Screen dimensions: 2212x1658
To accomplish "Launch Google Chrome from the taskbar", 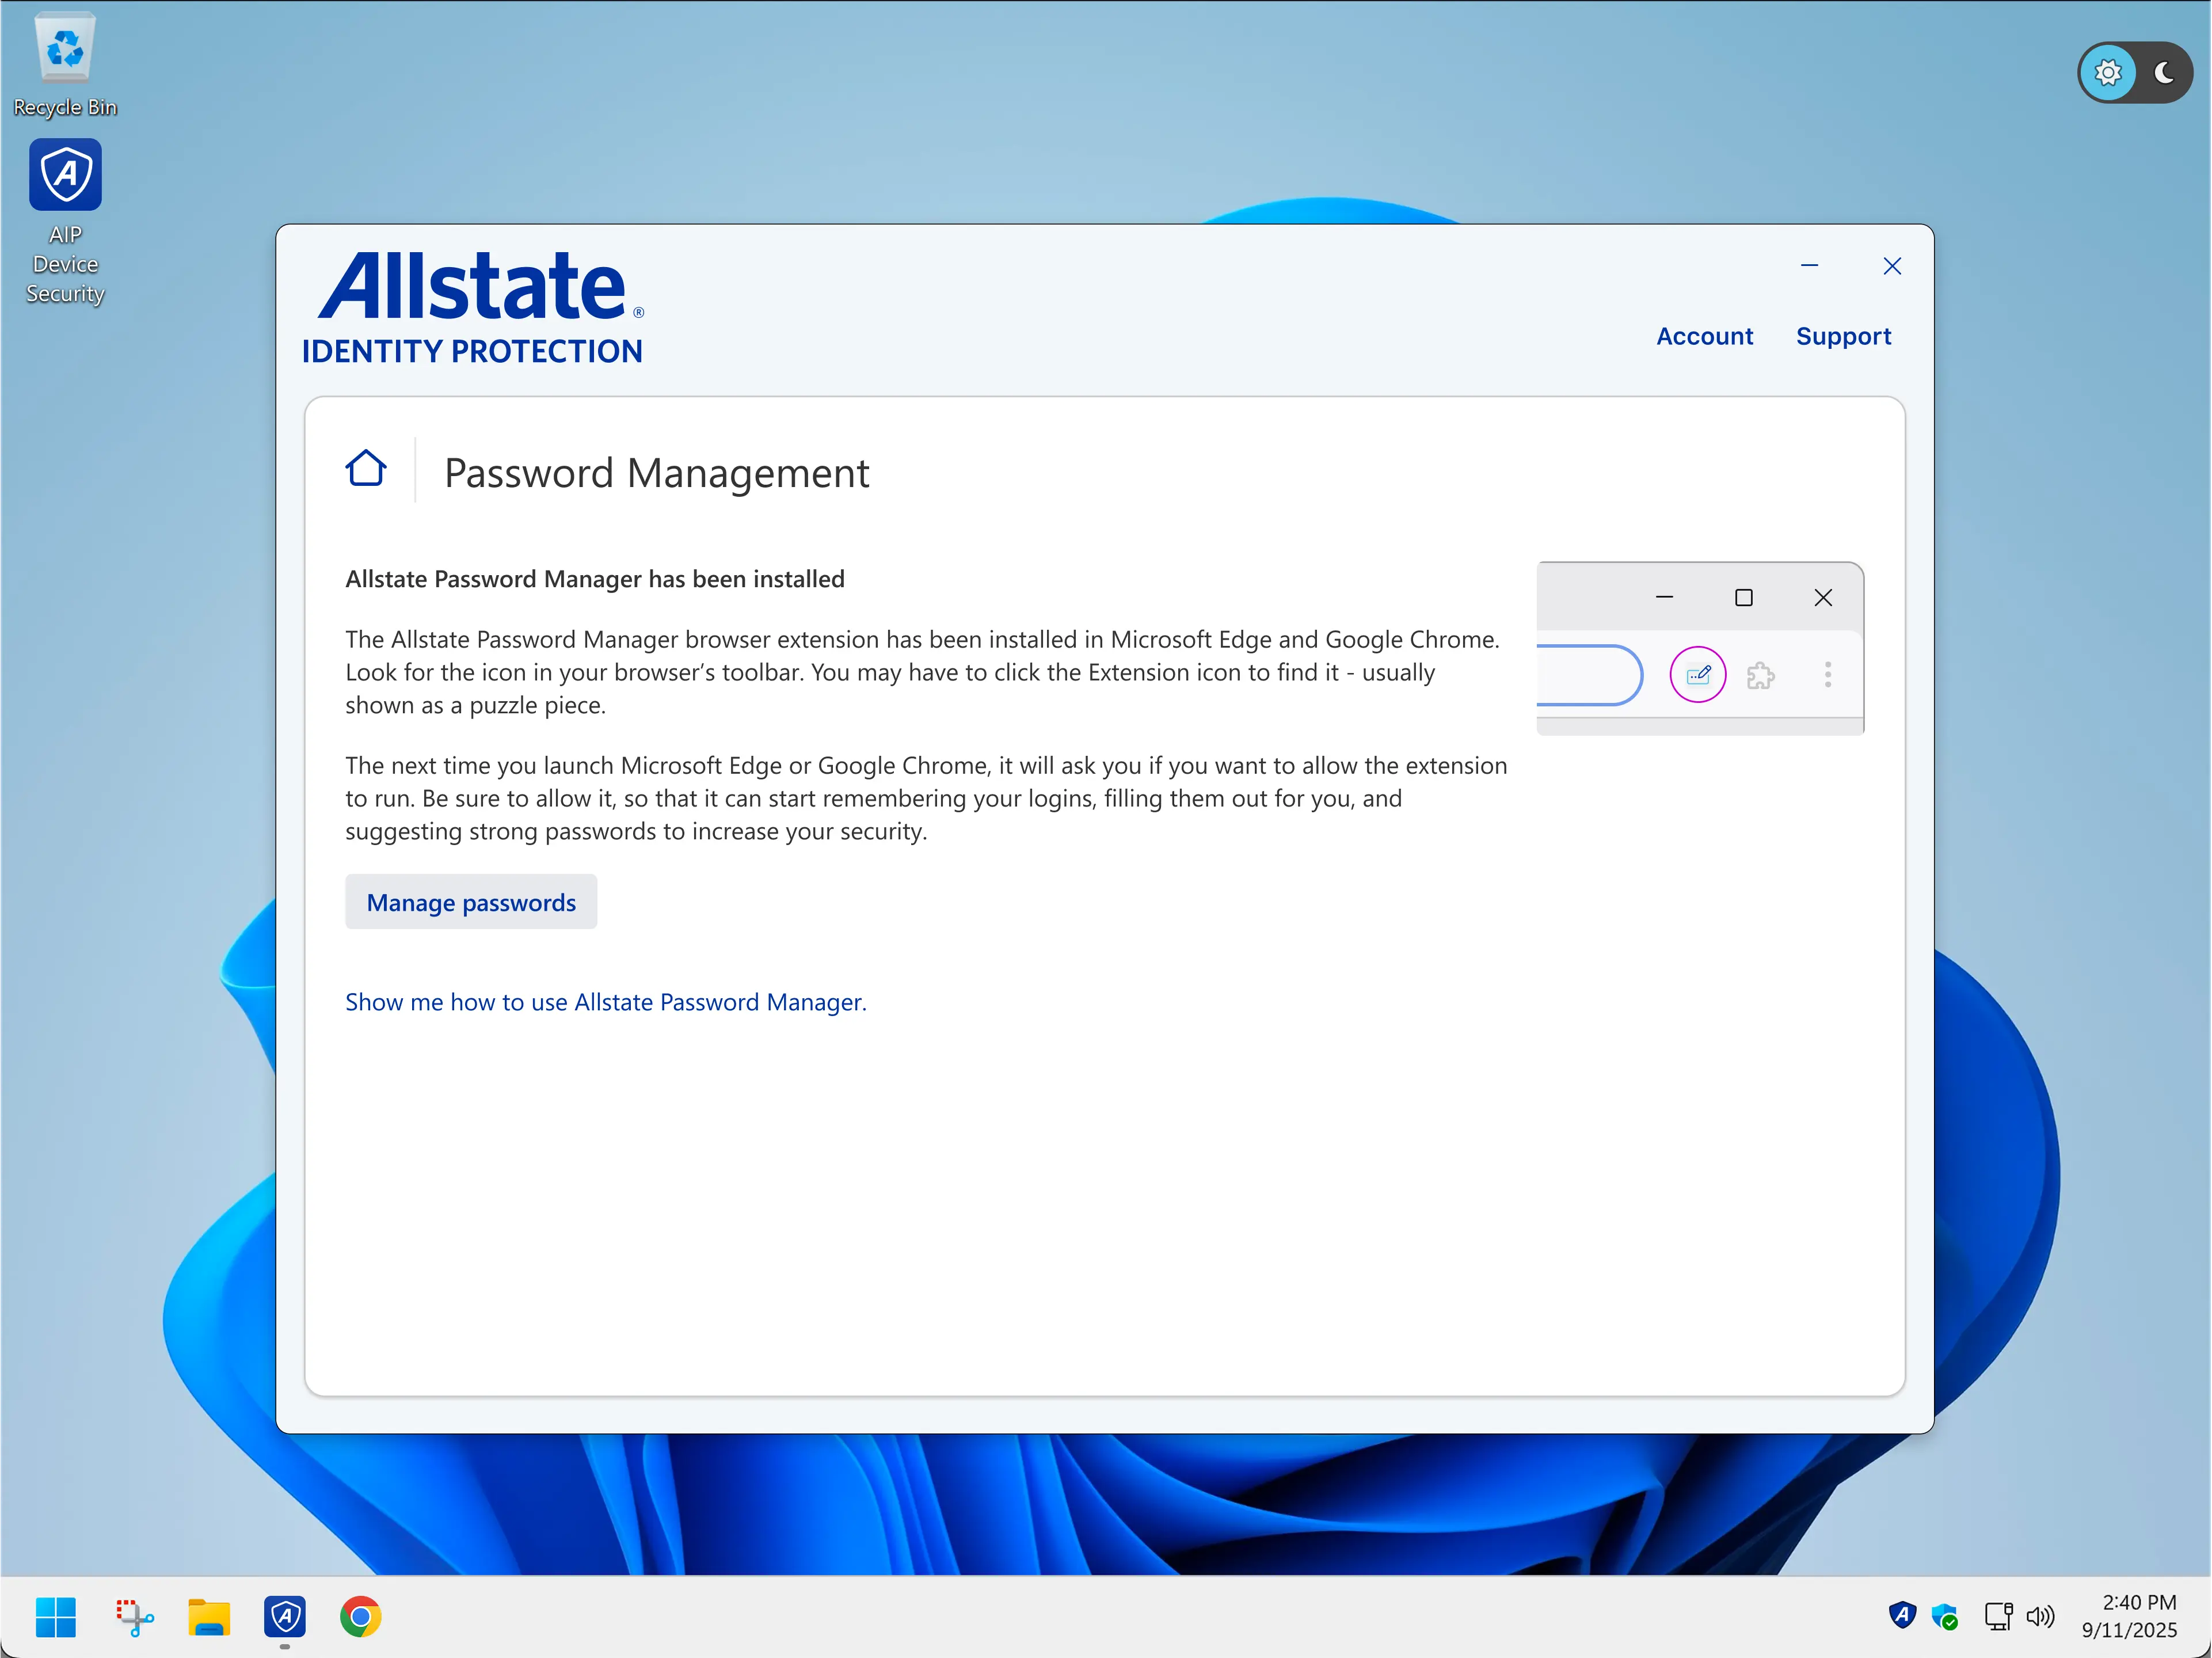I will [361, 1617].
